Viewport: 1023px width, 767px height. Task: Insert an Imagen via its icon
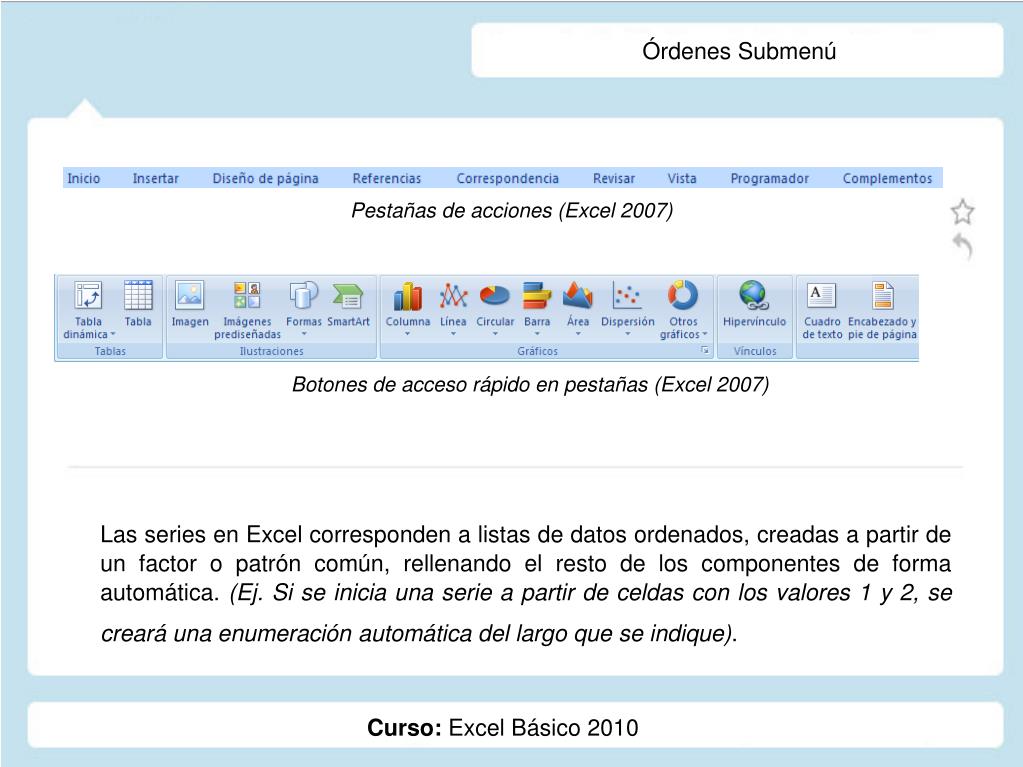(x=190, y=295)
